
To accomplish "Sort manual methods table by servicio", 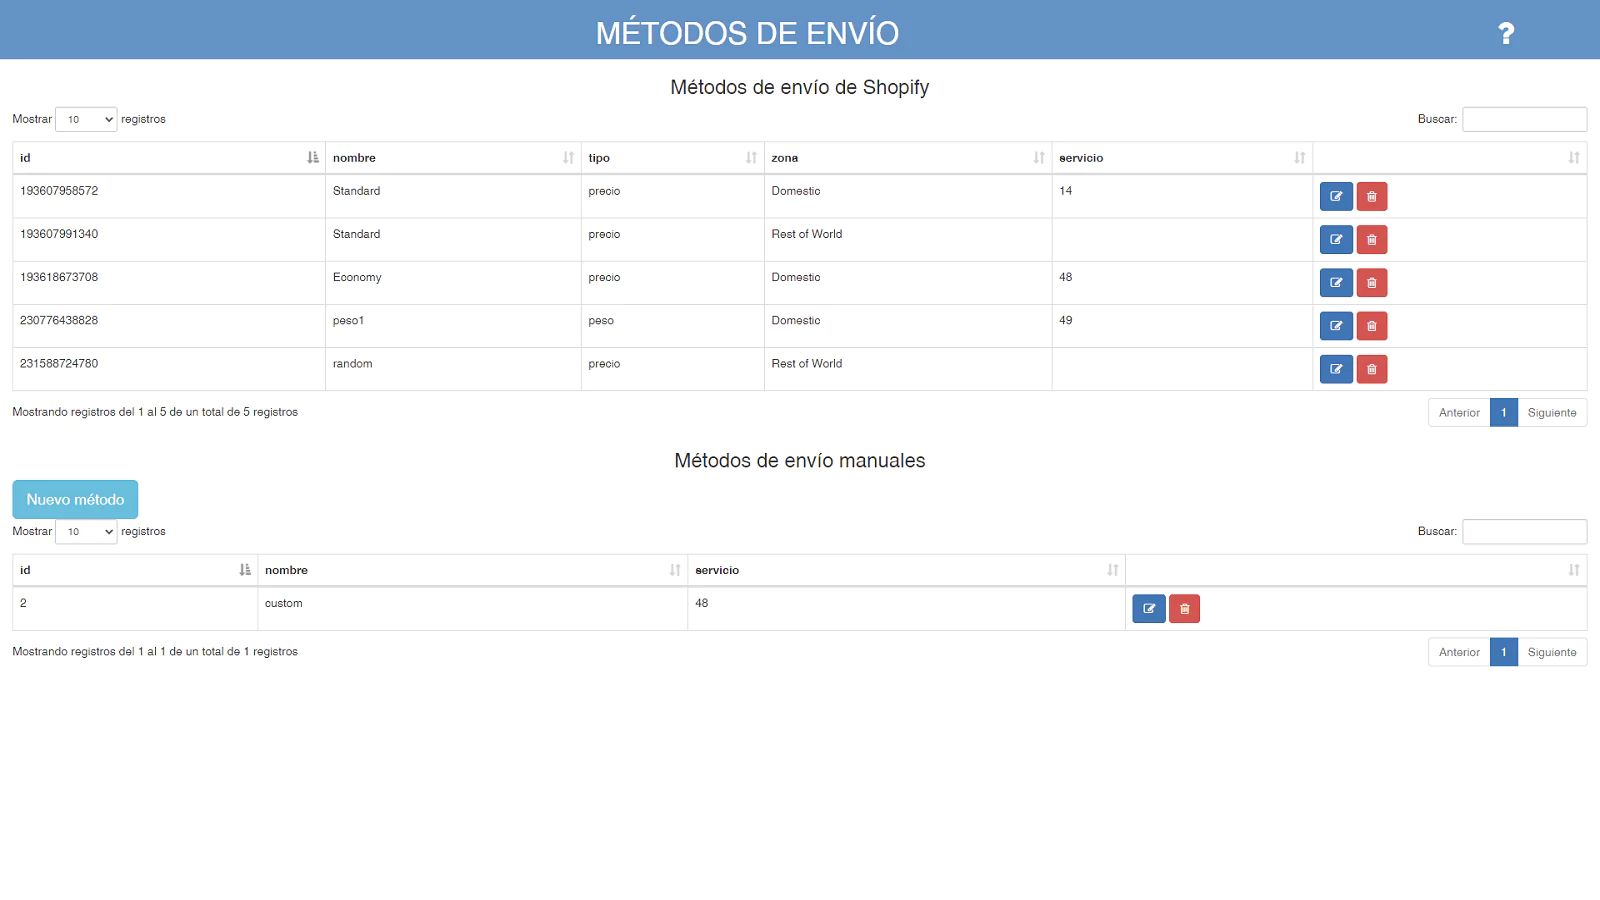I will [x=907, y=570].
